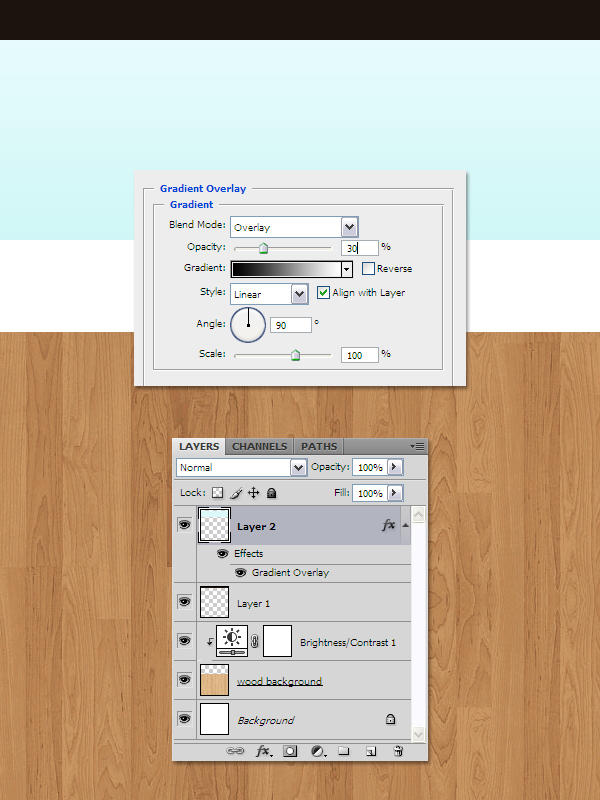The image size is (600, 800).
Task: Switch to the Layers tab
Action: 199,446
